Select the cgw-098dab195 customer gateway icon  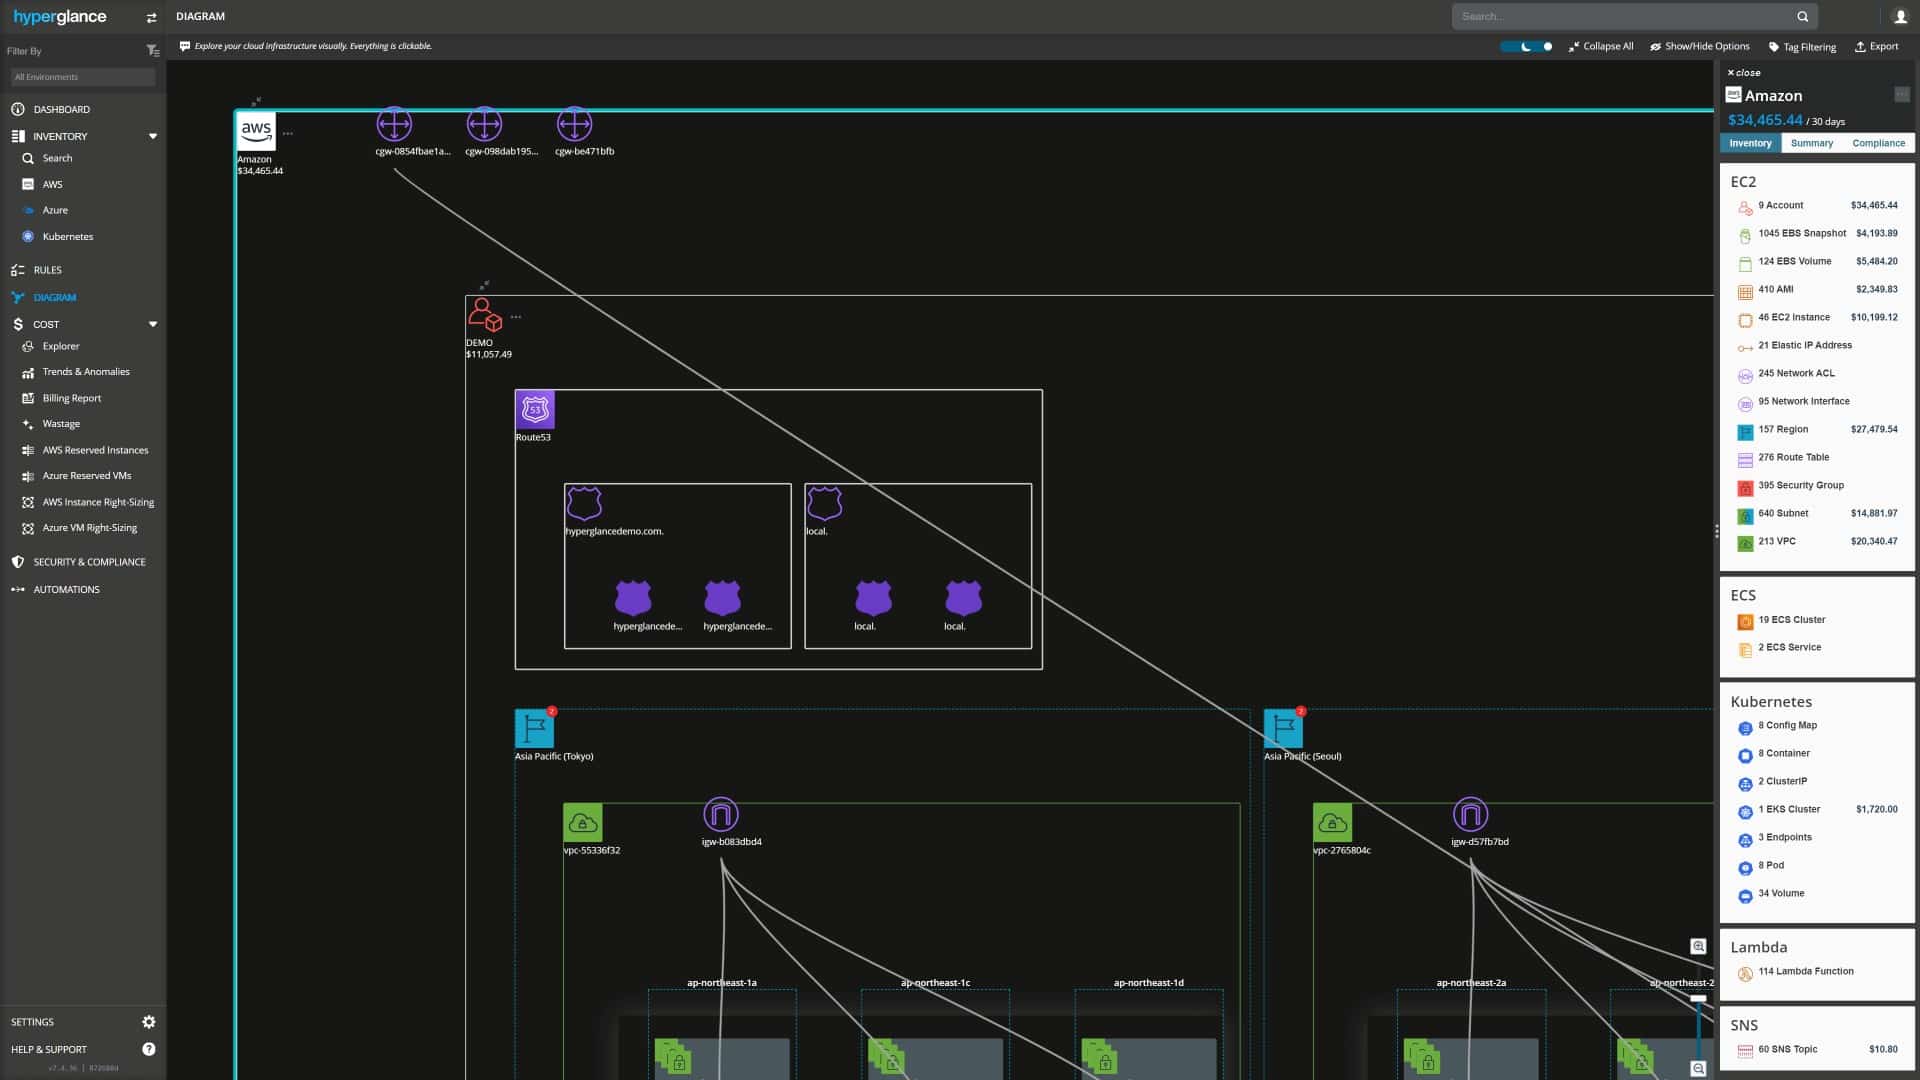(x=484, y=125)
